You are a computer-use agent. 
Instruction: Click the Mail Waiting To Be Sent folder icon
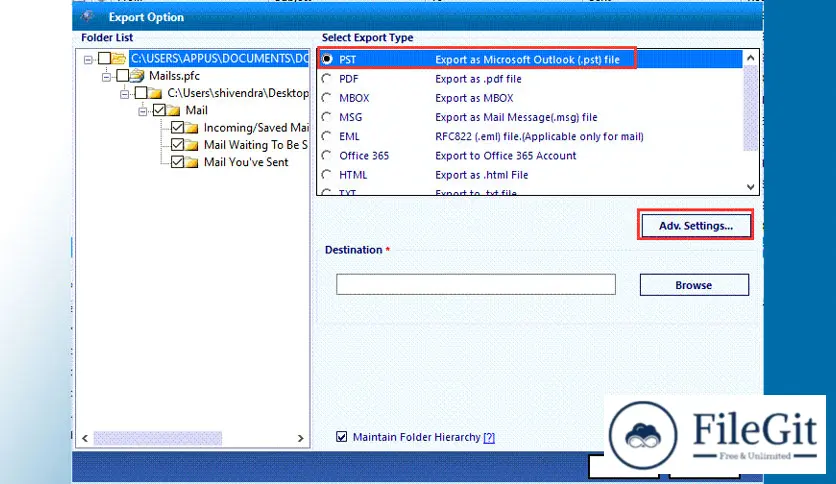coord(191,145)
